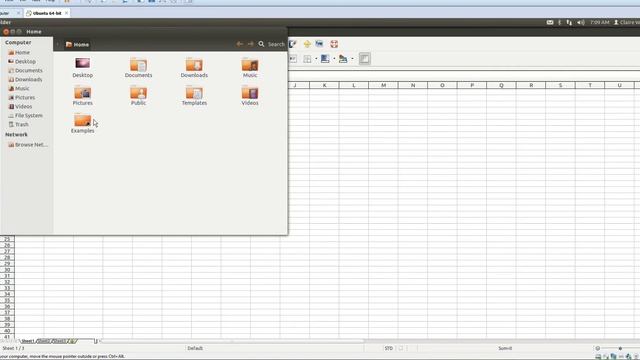
Task: Adjust the Calc zoom slider handle
Action: (620, 348)
